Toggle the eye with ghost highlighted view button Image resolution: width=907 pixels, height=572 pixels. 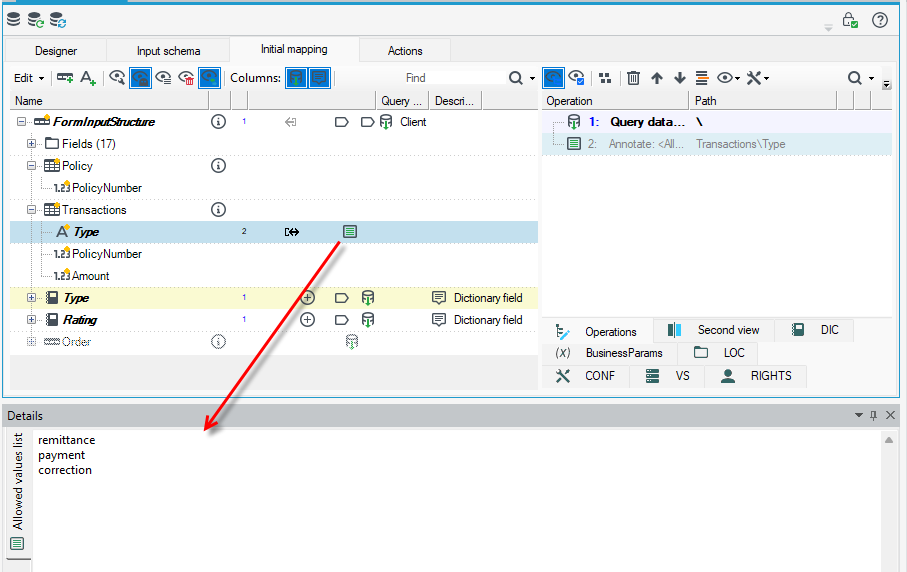(x=141, y=78)
